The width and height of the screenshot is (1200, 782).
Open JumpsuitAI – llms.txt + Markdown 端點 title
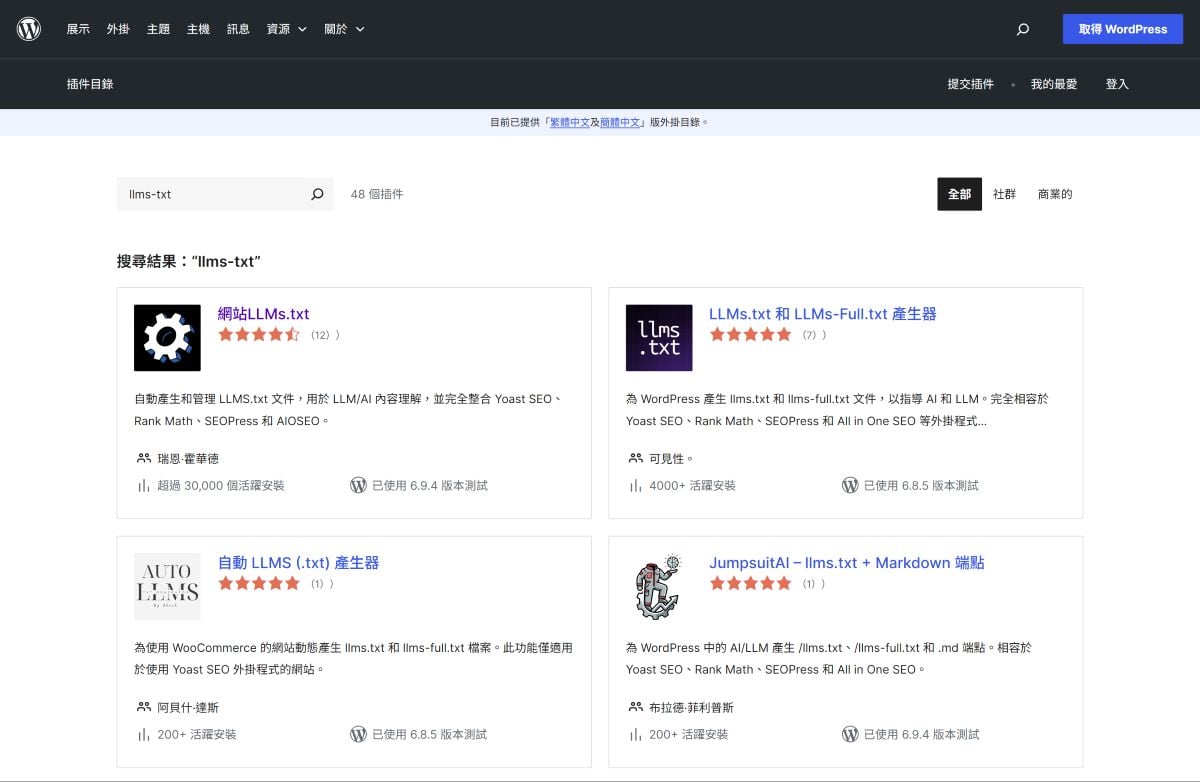(x=847, y=562)
